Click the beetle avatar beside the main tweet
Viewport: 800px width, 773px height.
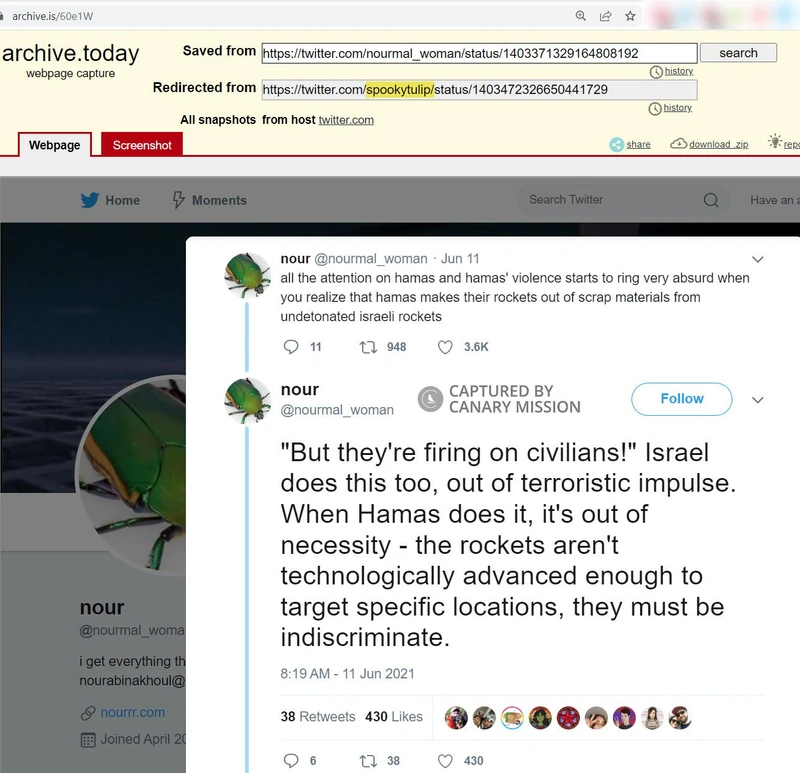[x=247, y=401]
